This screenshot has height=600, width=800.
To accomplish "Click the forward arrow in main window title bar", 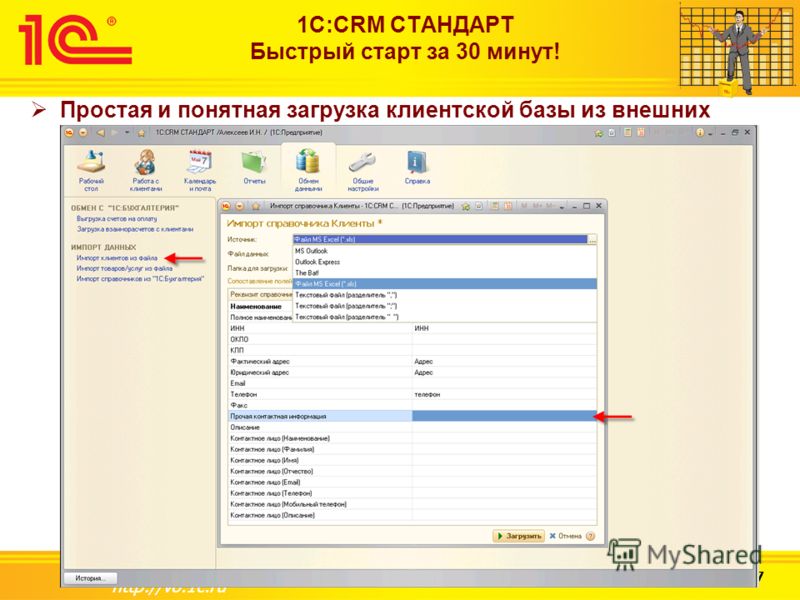I will click(115, 133).
